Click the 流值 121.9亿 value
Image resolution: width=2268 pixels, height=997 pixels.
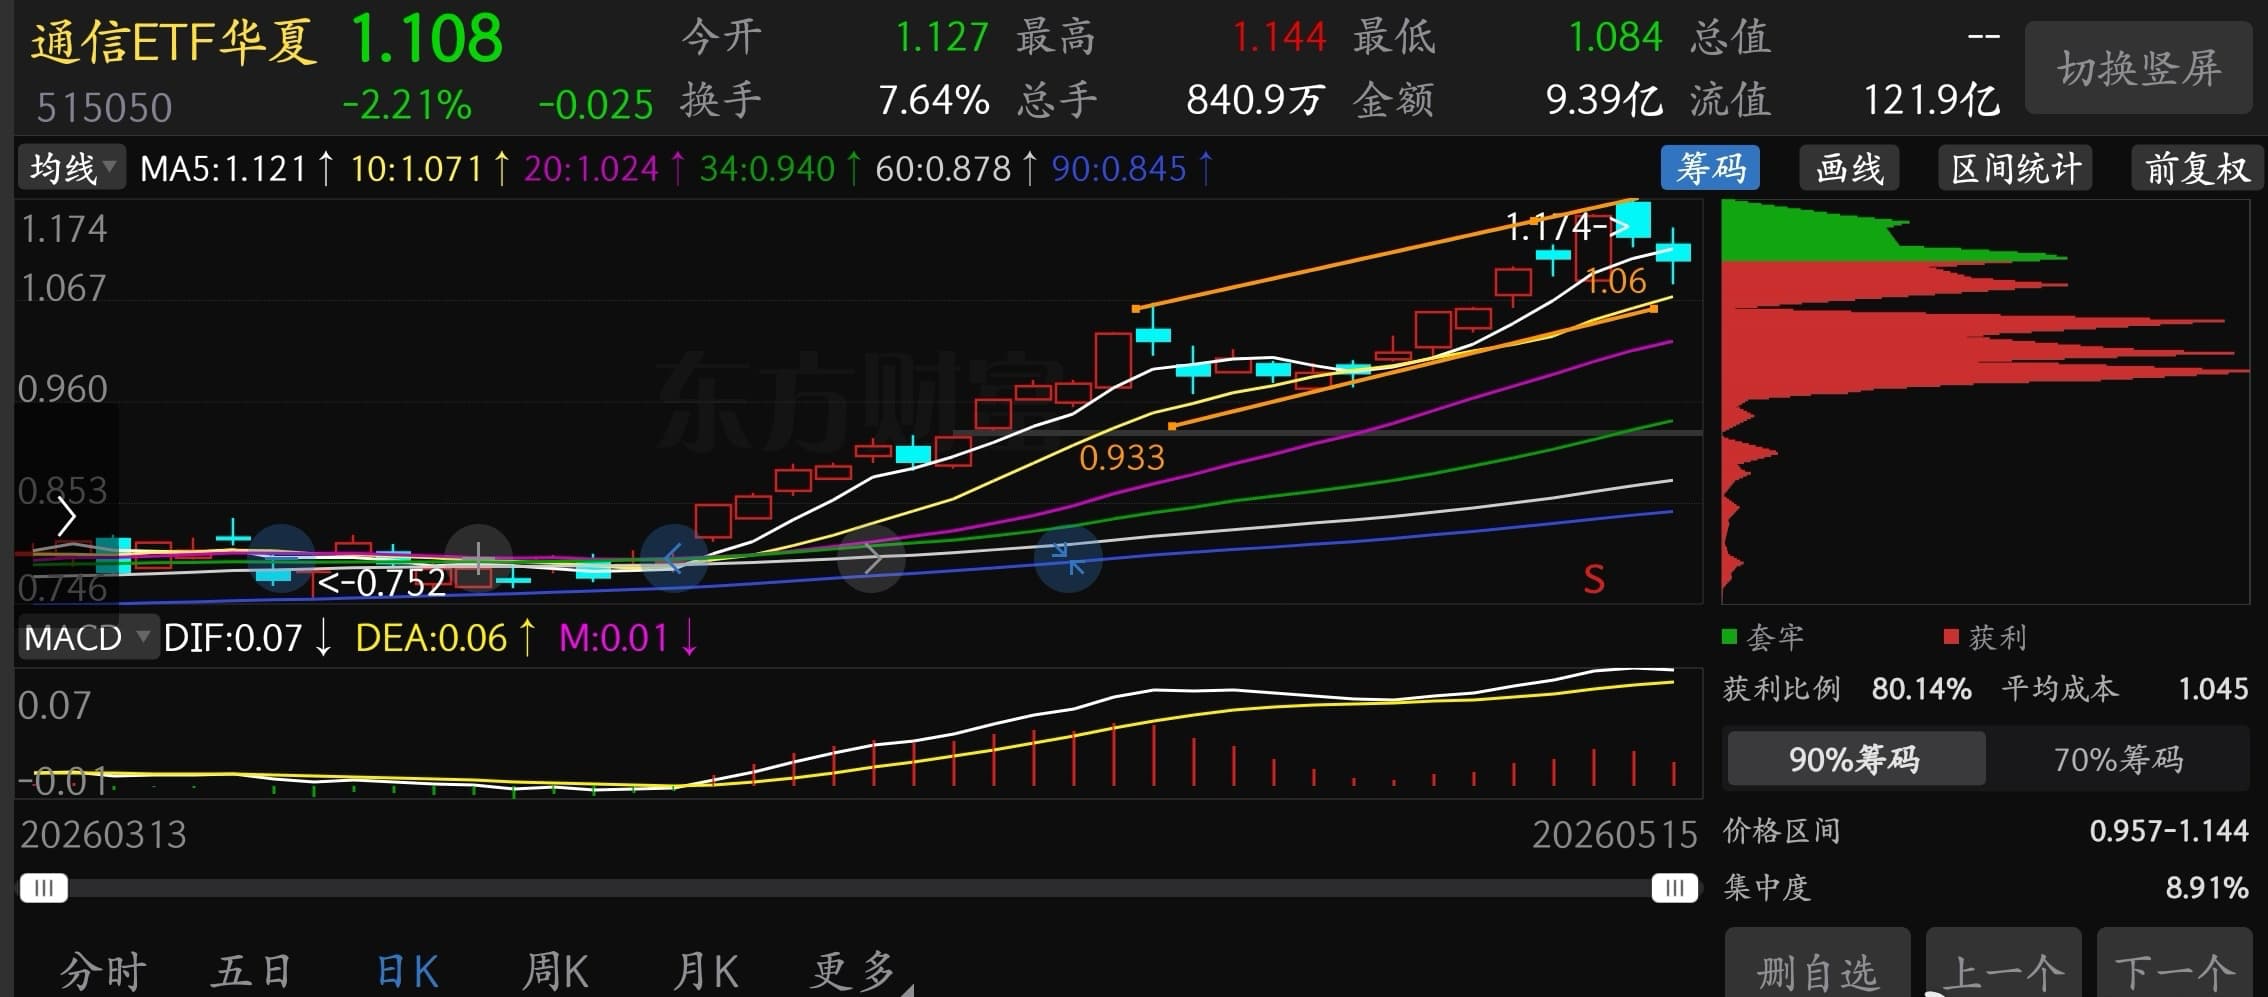1931,100
